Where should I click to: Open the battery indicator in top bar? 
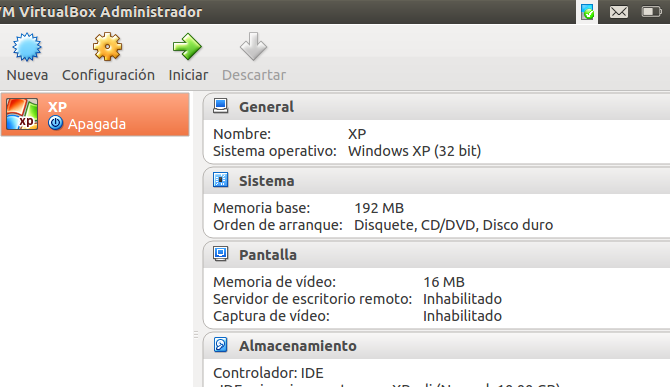[652, 12]
